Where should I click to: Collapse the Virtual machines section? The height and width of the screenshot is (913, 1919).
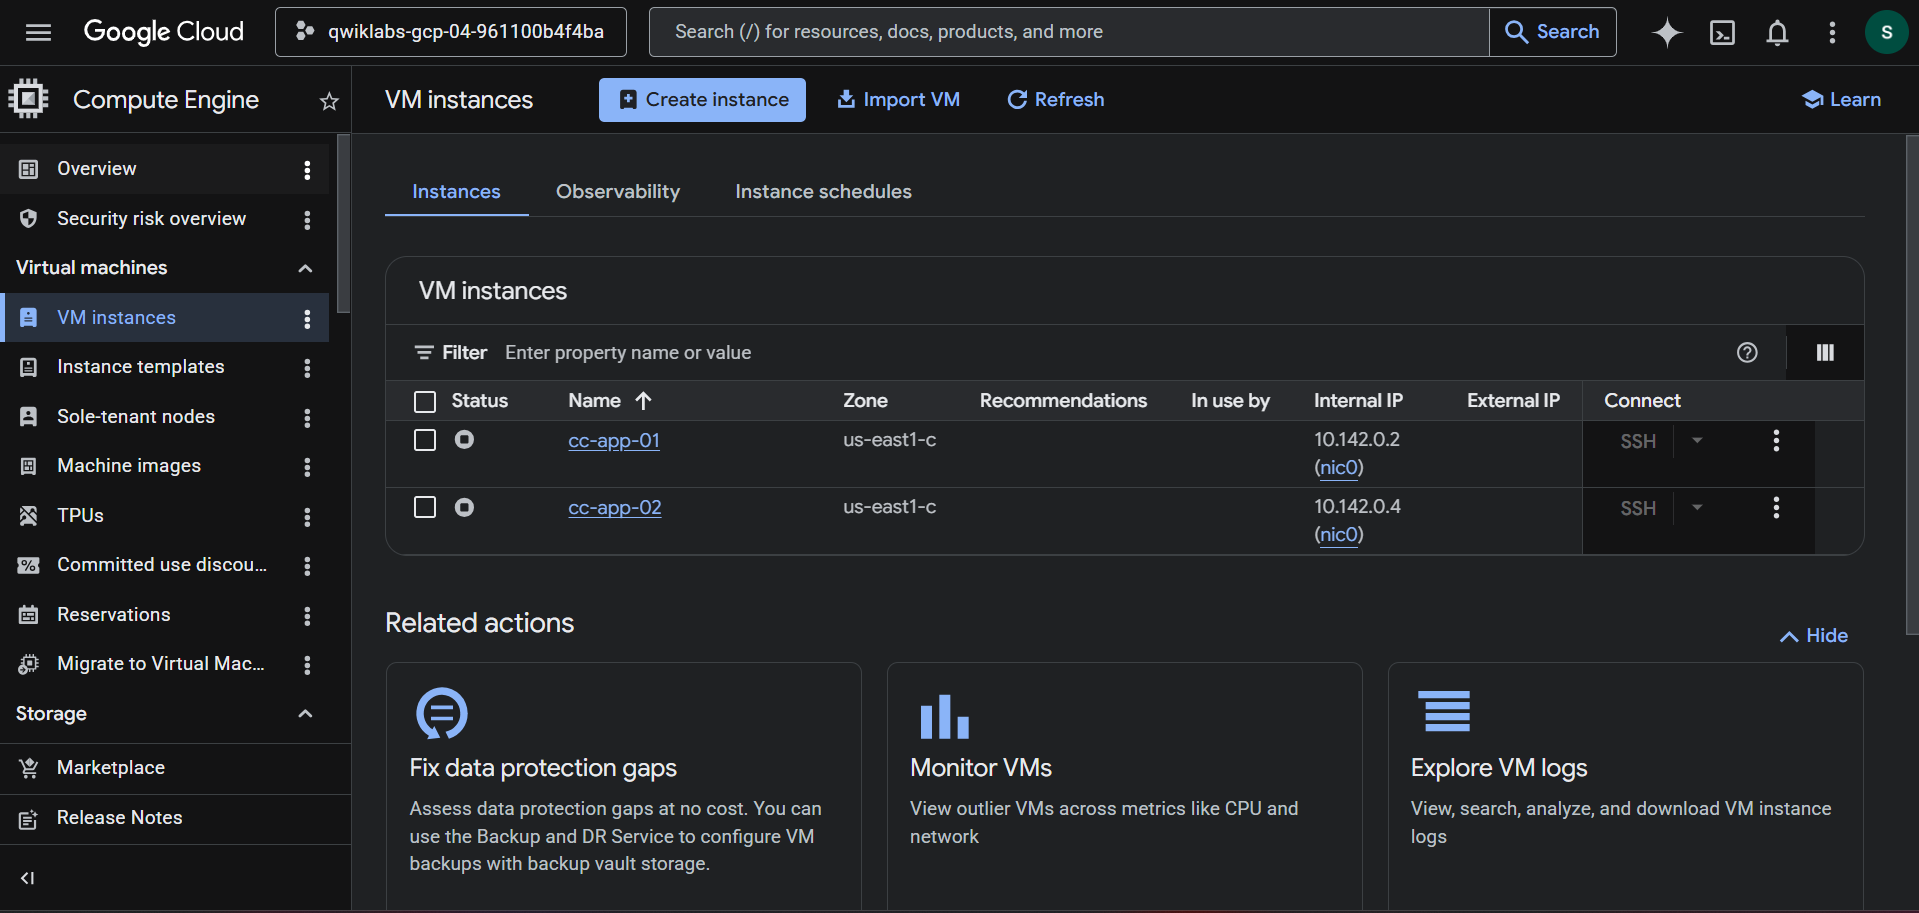(305, 268)
